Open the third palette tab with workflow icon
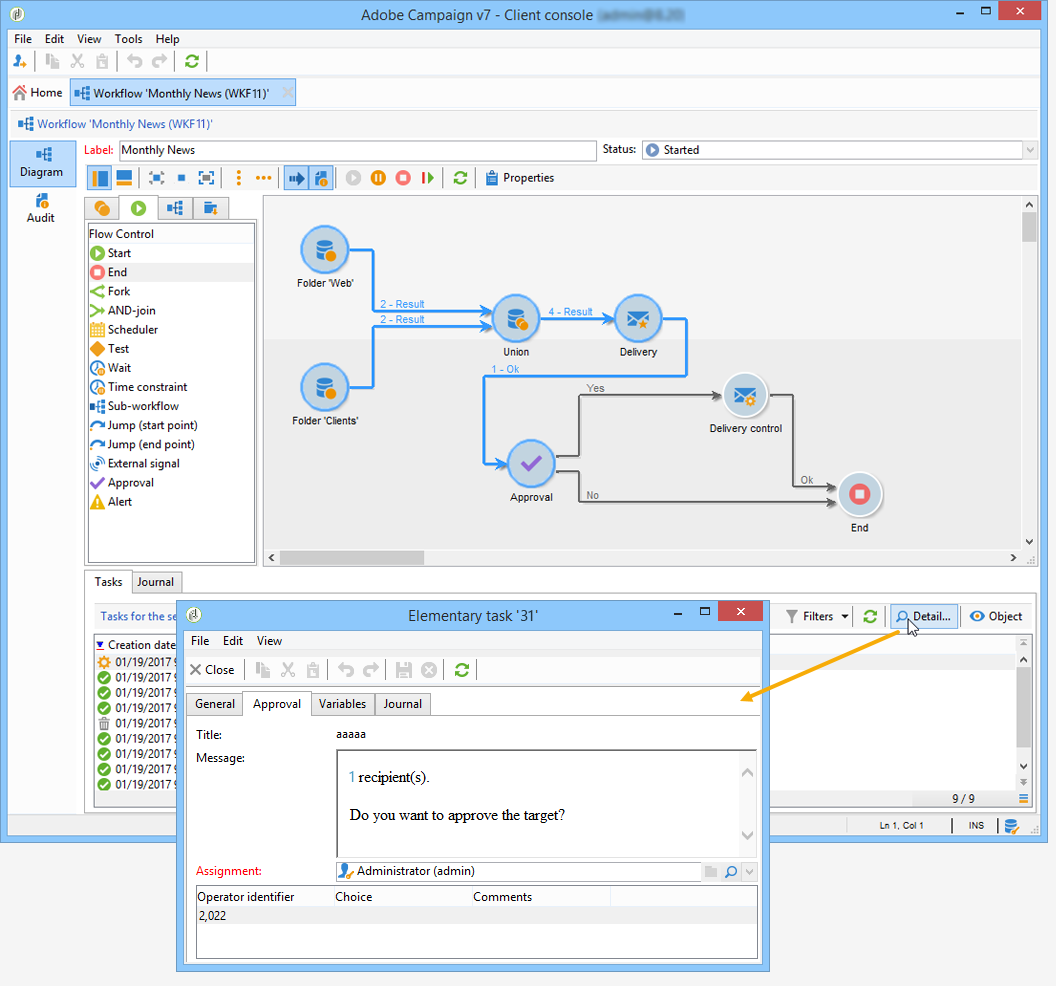Viewport: 1056px width, 986px height. [175, 208]
